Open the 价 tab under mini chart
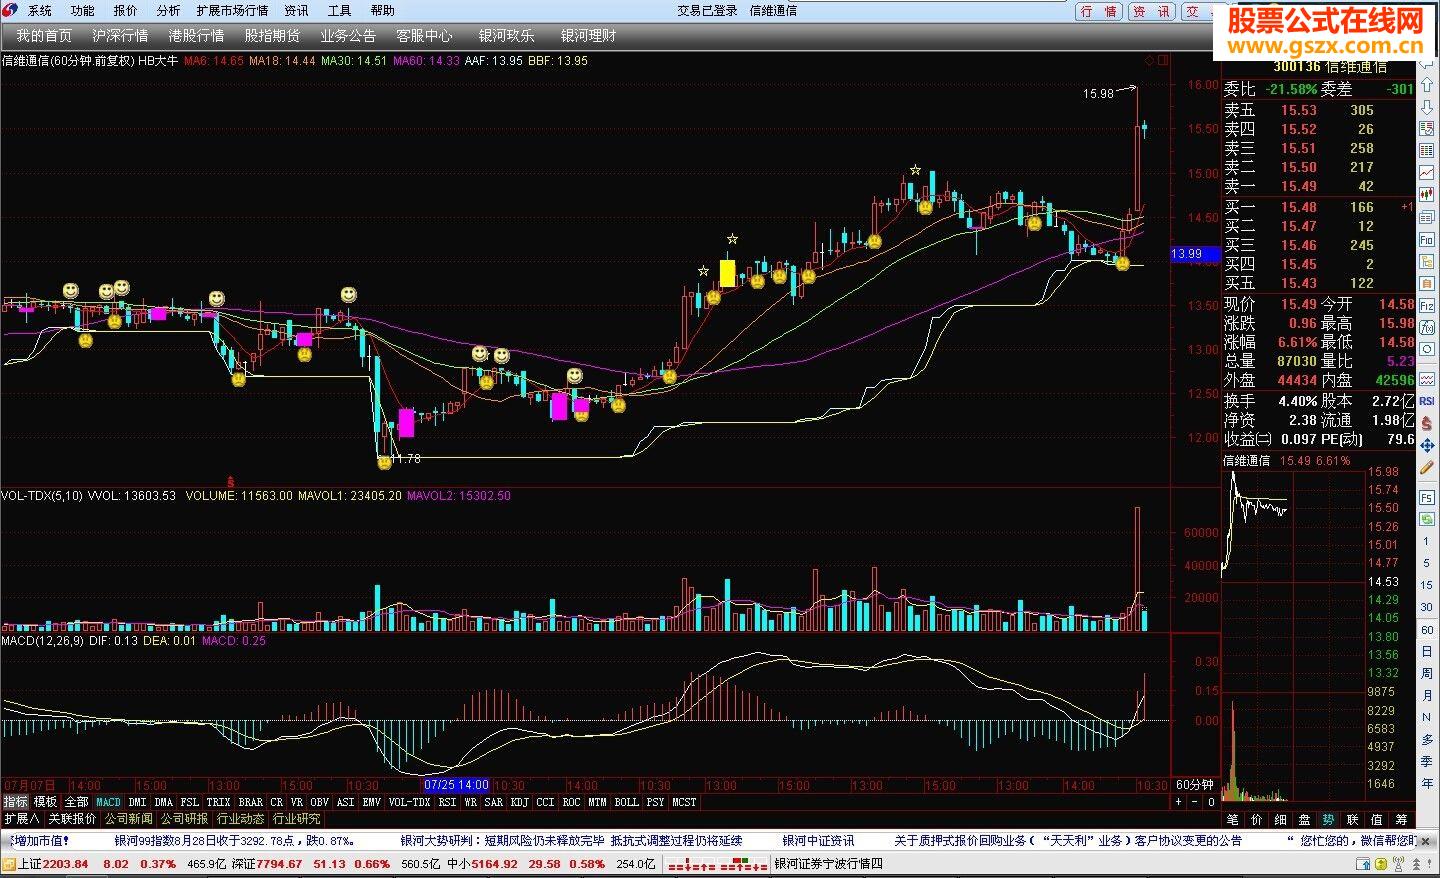 [1257, 819]
